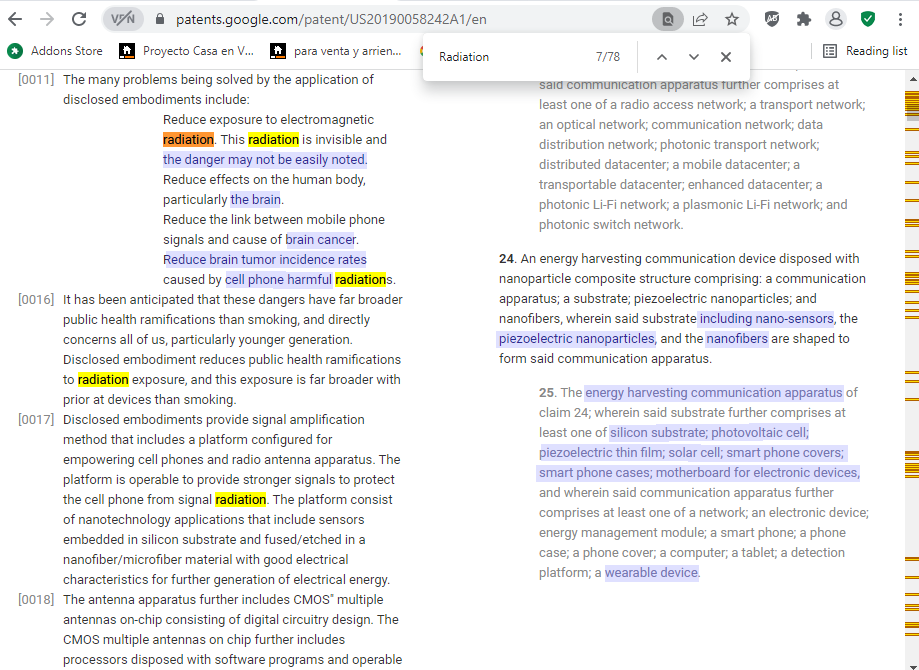919x670 pixels.
Task: Click the ad blocker extension icon
Action: [772, 19]
